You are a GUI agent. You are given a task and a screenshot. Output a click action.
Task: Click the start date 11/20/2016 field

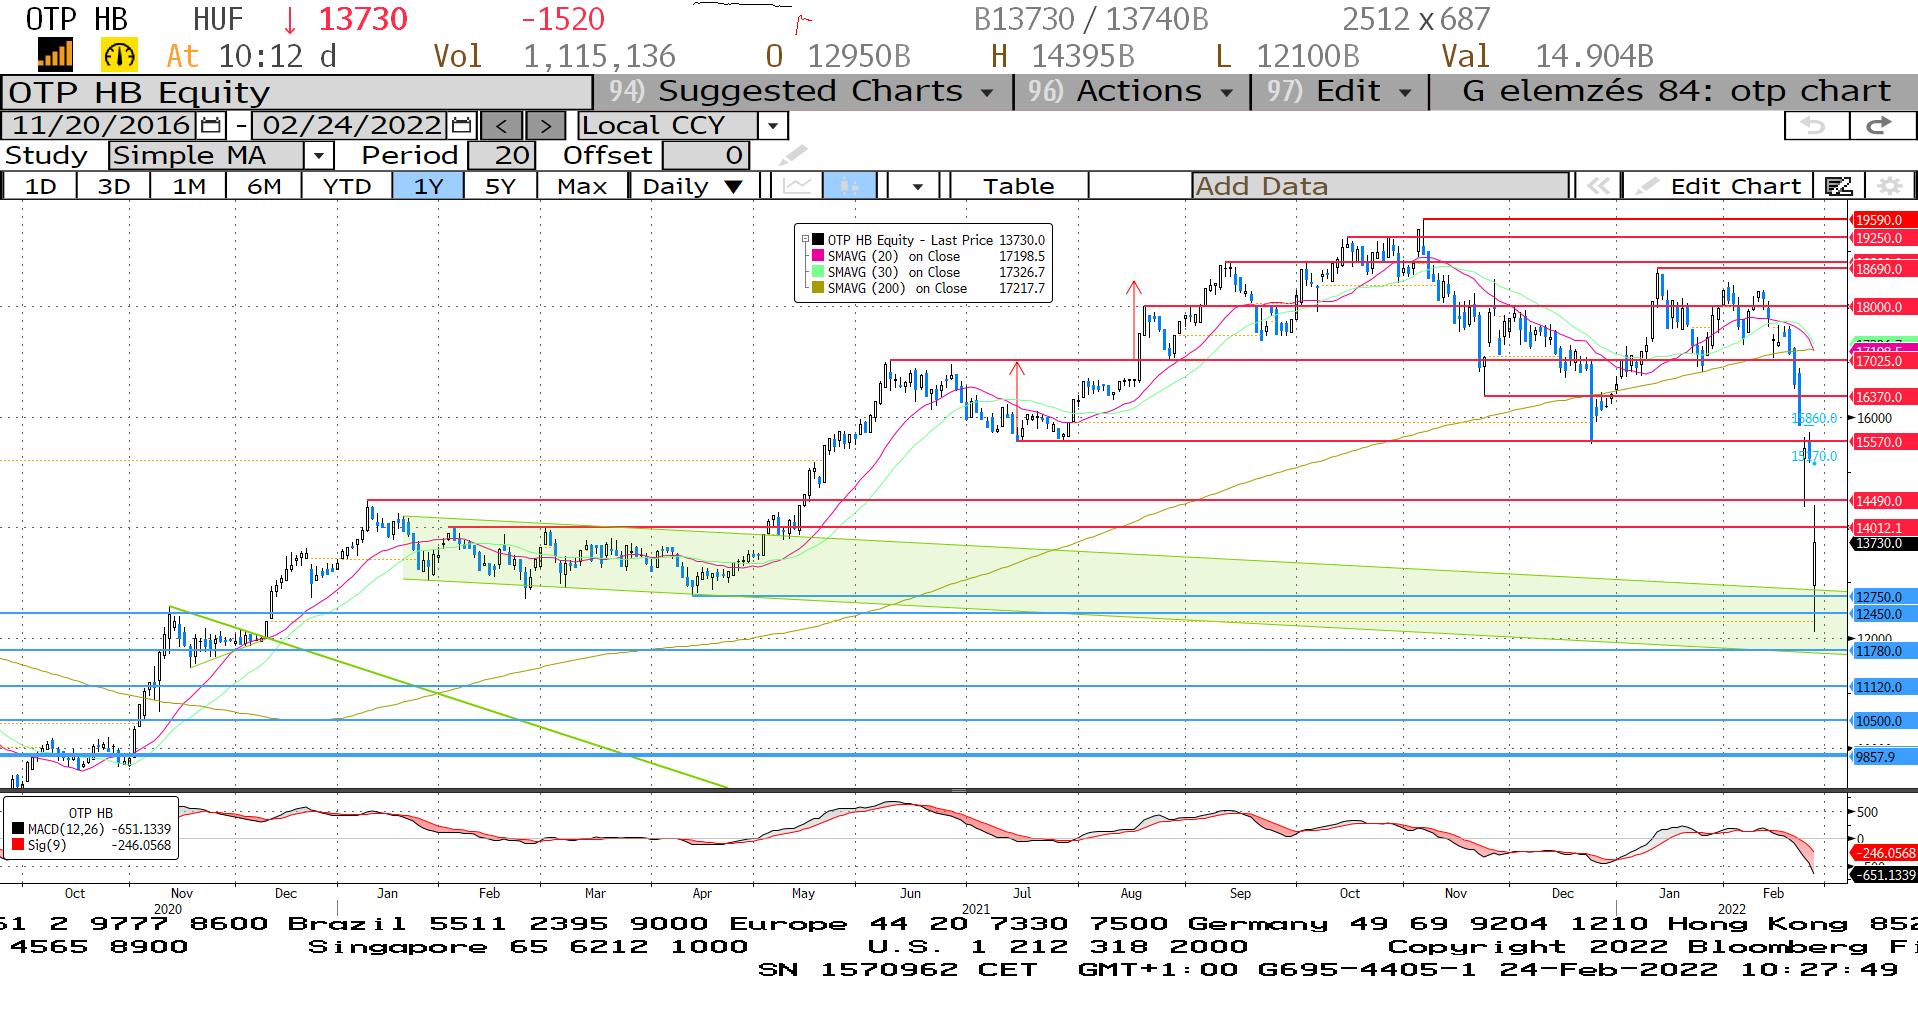coord(100,125)
